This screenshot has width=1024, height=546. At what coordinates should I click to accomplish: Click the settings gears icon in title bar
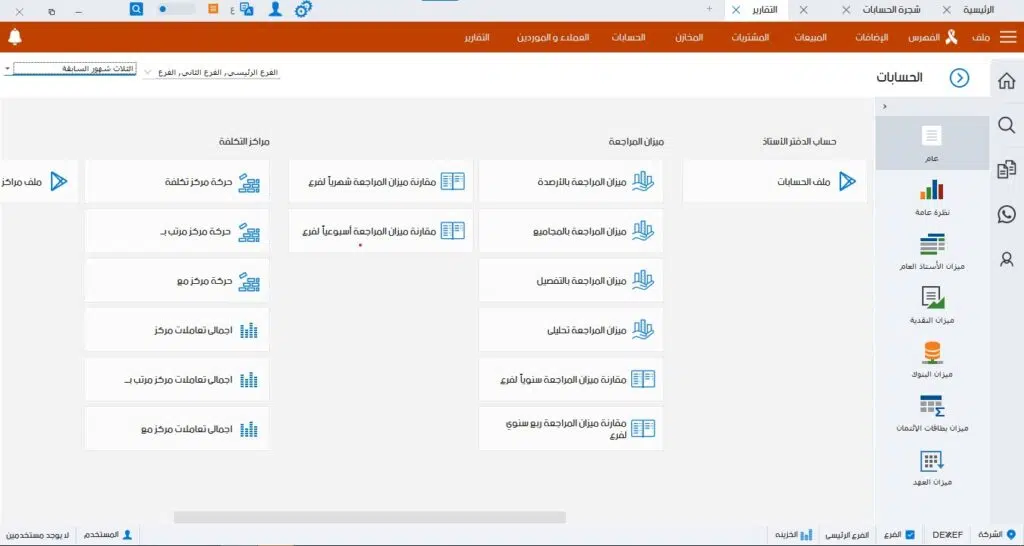coord(303,10)
